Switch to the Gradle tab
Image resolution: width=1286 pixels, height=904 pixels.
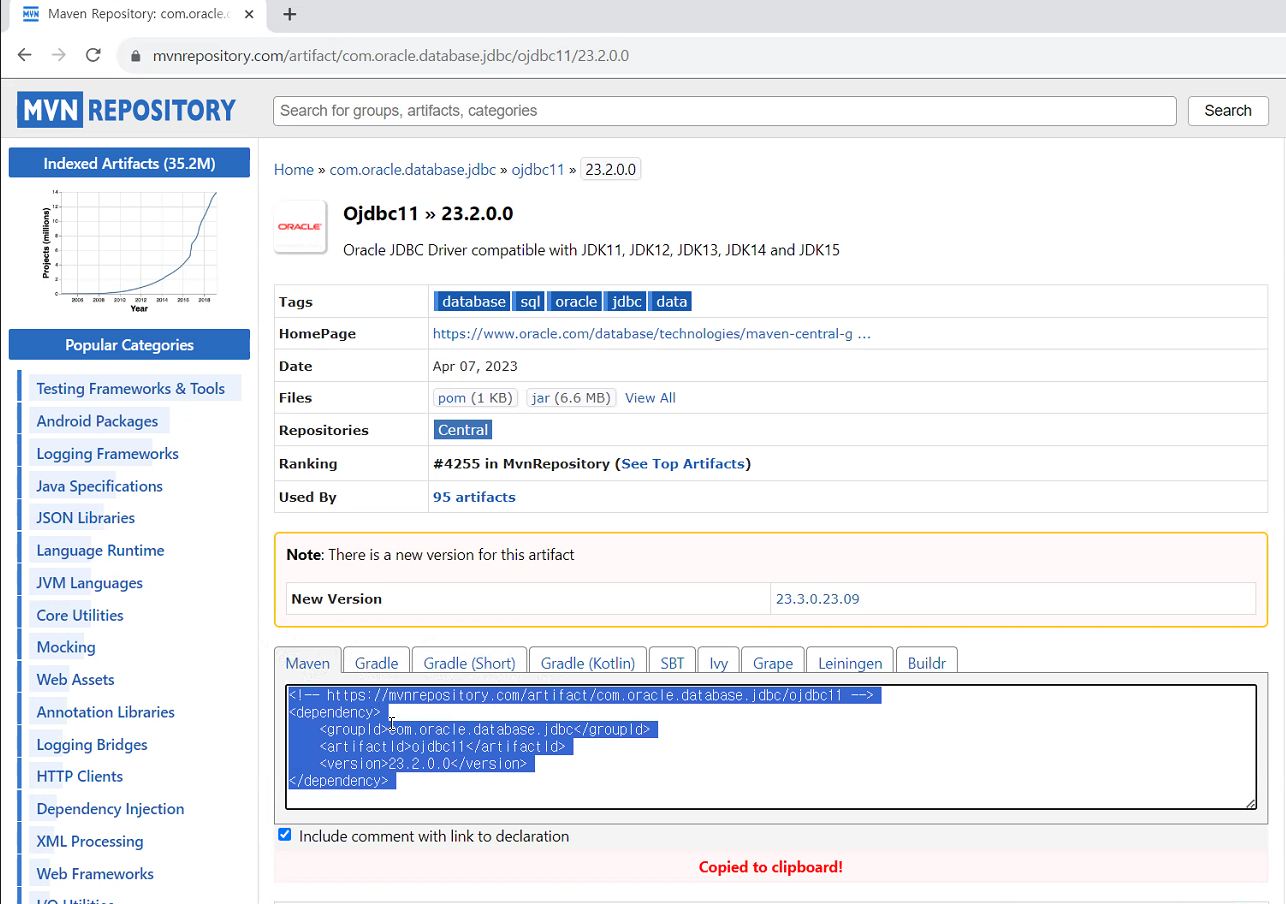coord(377,662)
